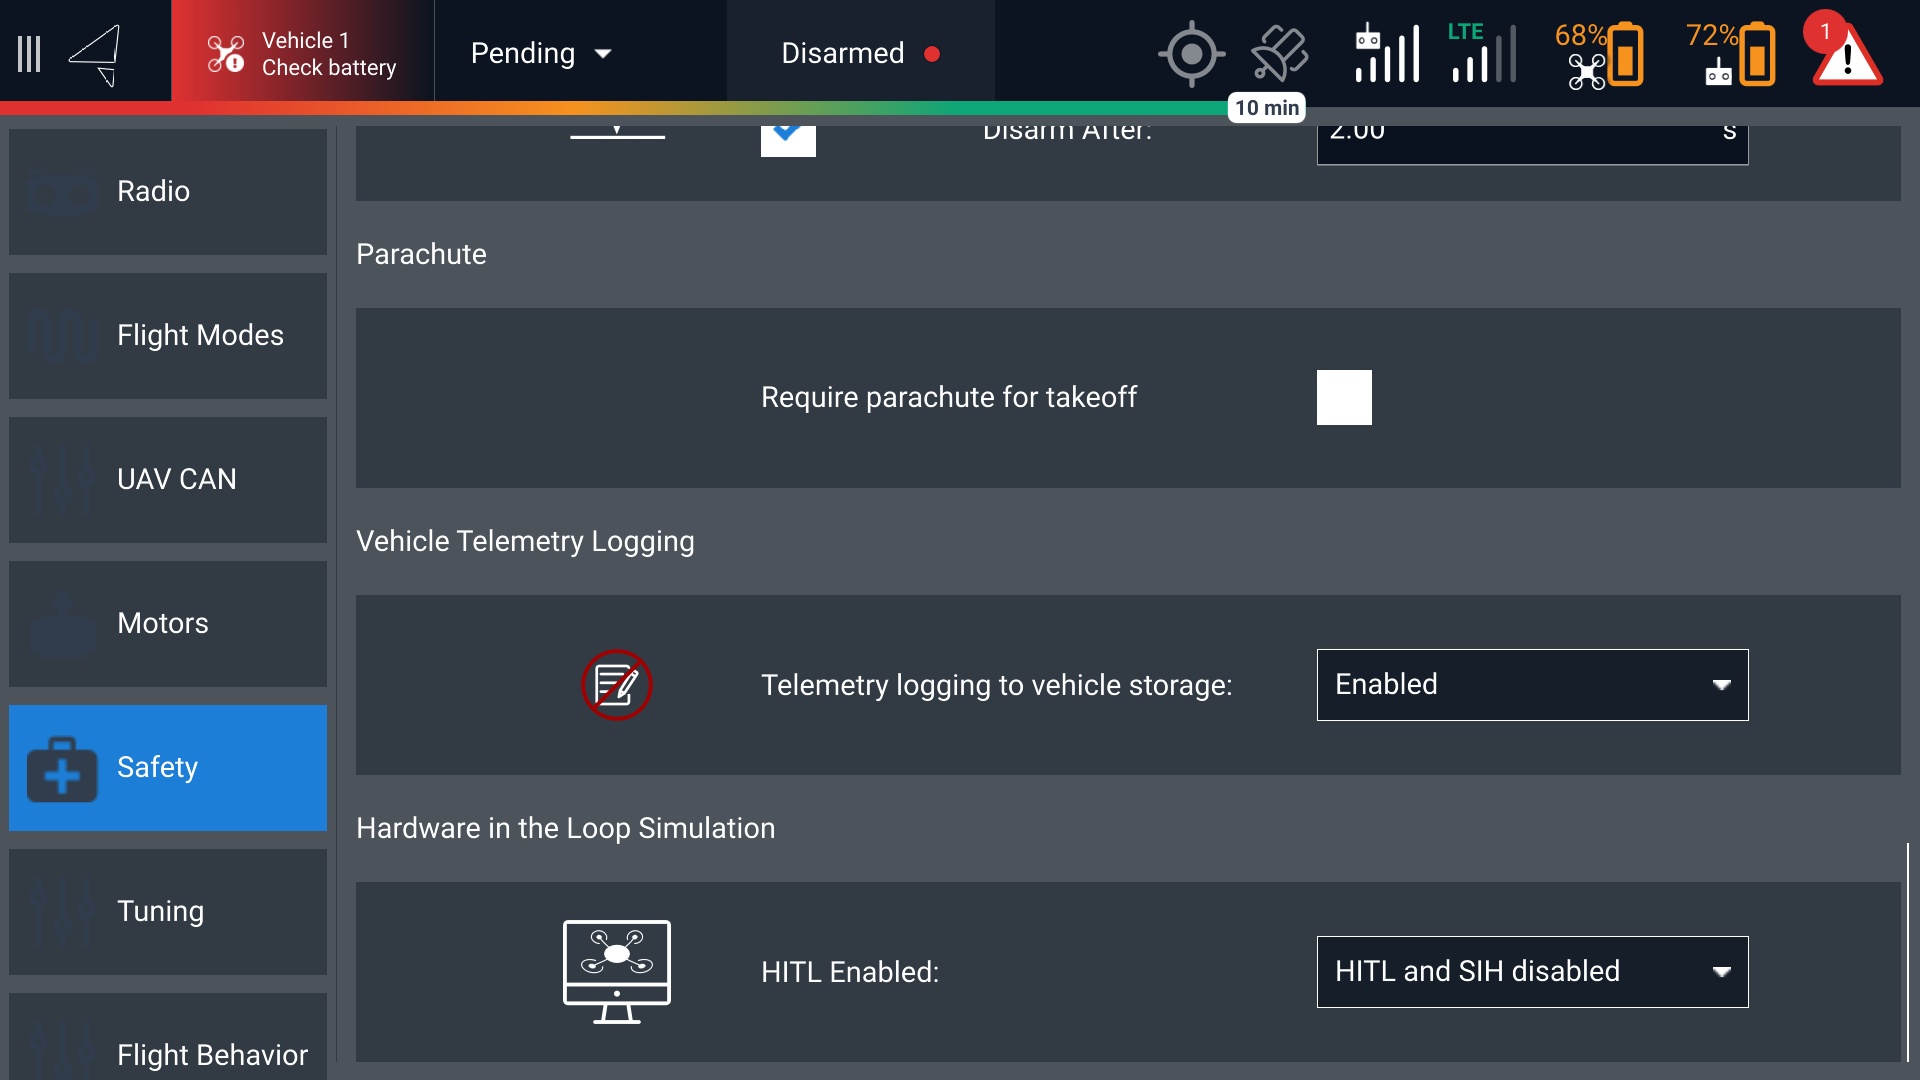Image resolution: width=1920 pixels, height=1080 pixels.
Task: Expand the HITL and SIH disabled dropdown
Action: point(1532,972)
